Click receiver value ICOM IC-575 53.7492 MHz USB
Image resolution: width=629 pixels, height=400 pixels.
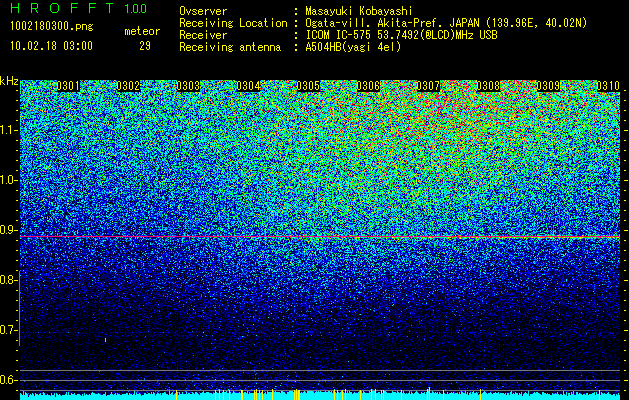pyautogui.click(x=401, y=35)
